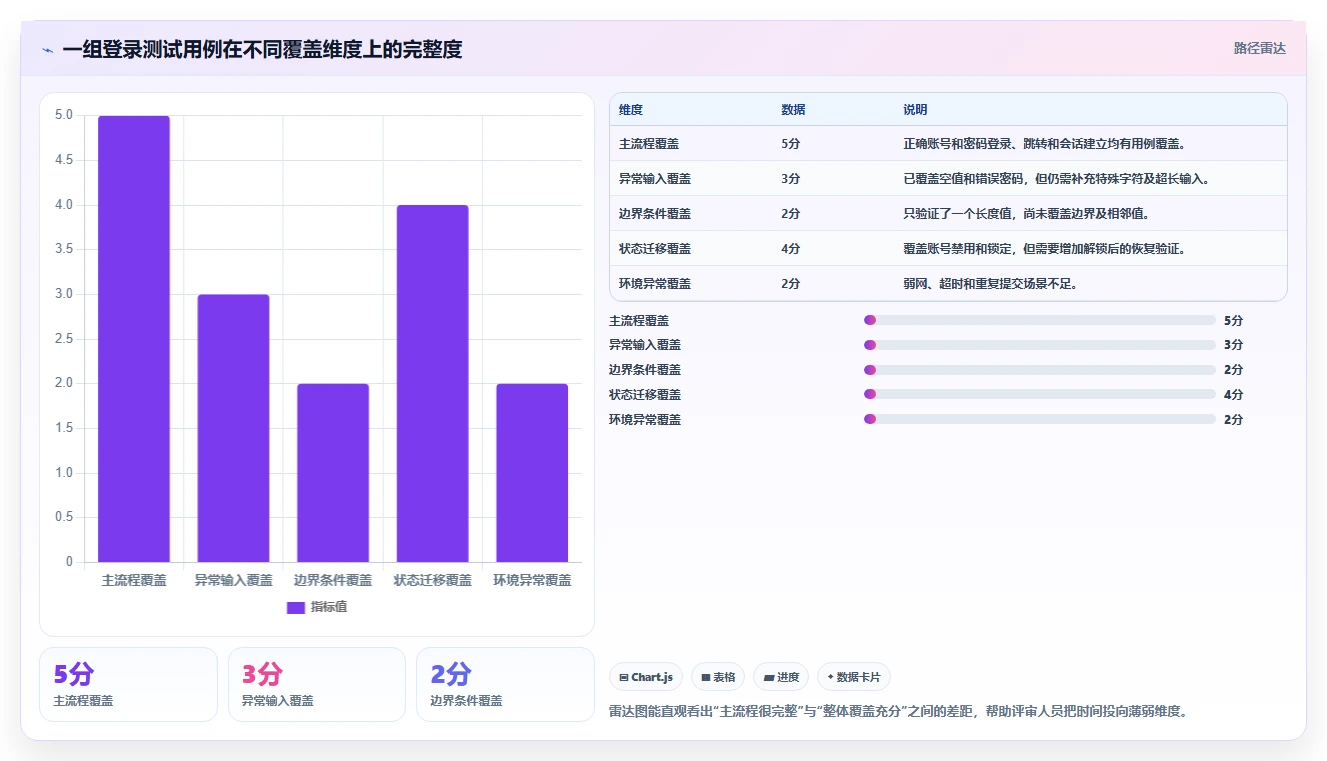Click the 异常输入覆盖 progress bar

coord(1040,345)
